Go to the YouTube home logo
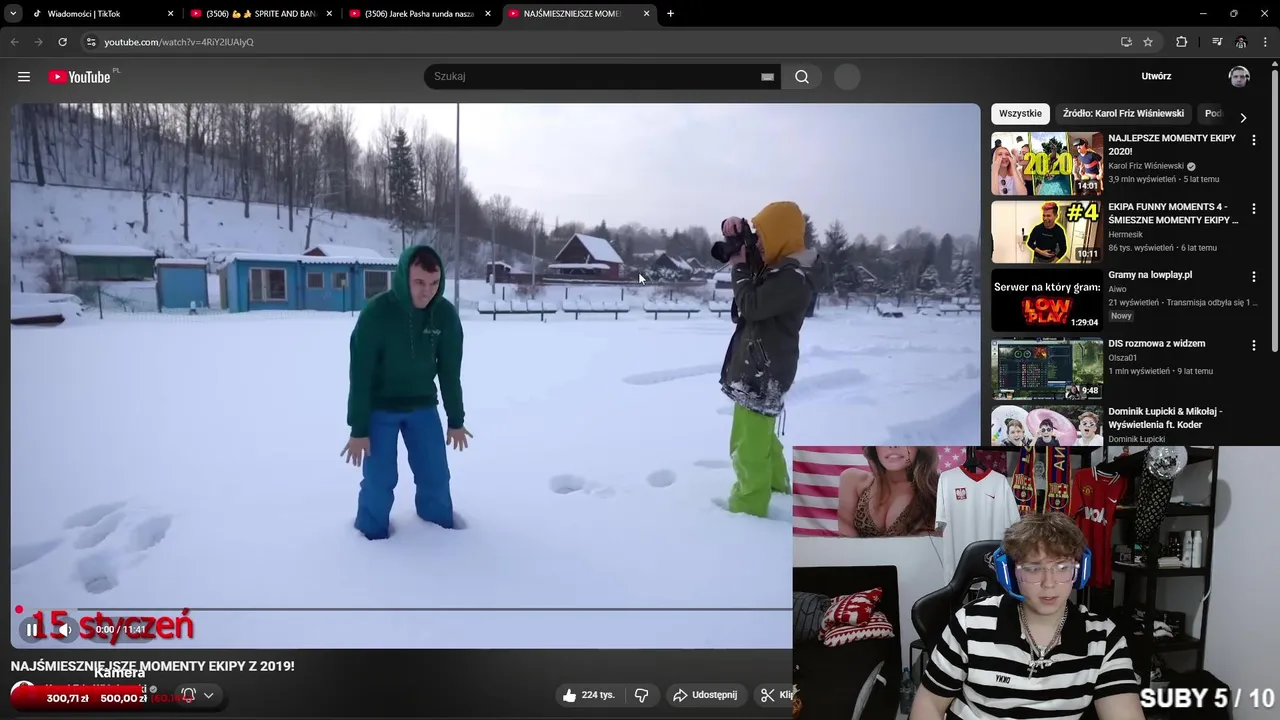The image size is (1280, 720). [79, 77]
